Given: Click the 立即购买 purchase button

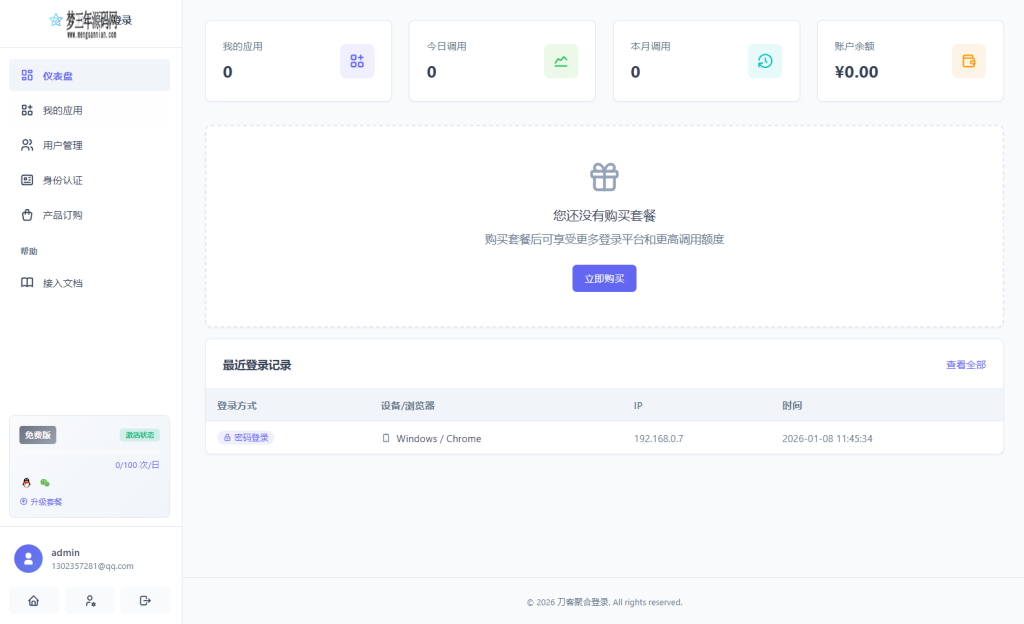Looking at the screenshot, I should (x=604, y=278).
